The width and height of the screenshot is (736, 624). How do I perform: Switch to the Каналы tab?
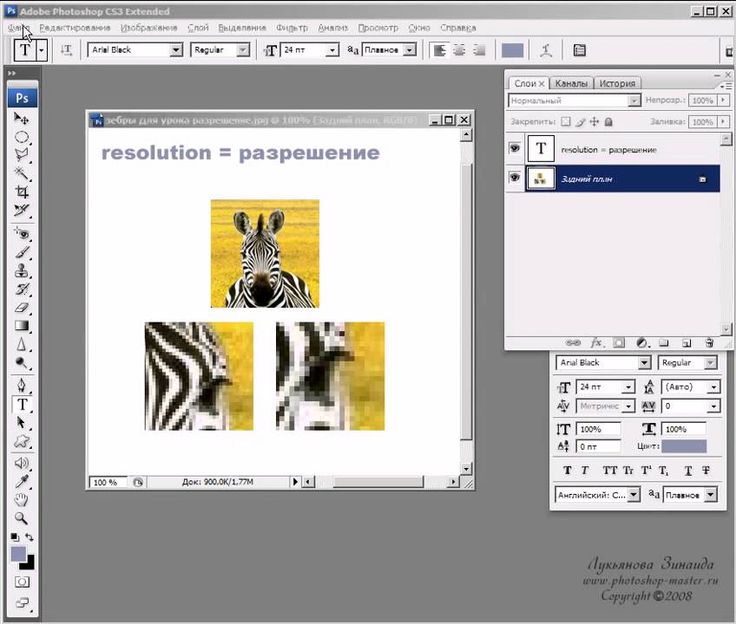coord(571,84)
